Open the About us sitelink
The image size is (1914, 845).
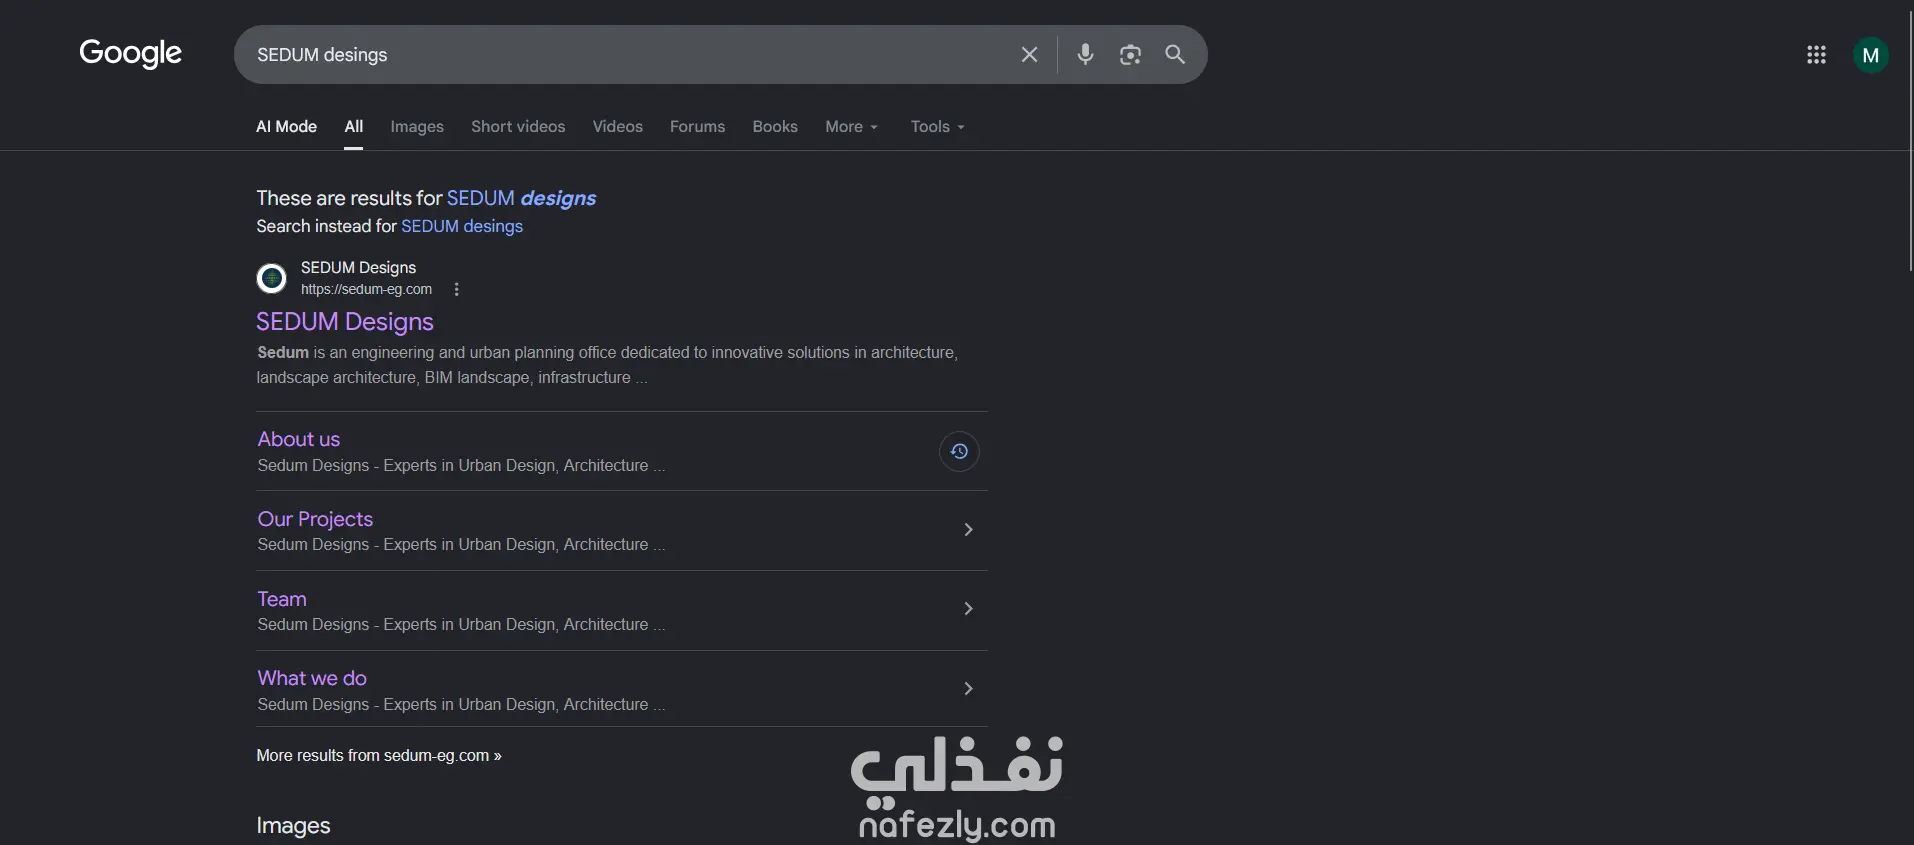[299, 439]
